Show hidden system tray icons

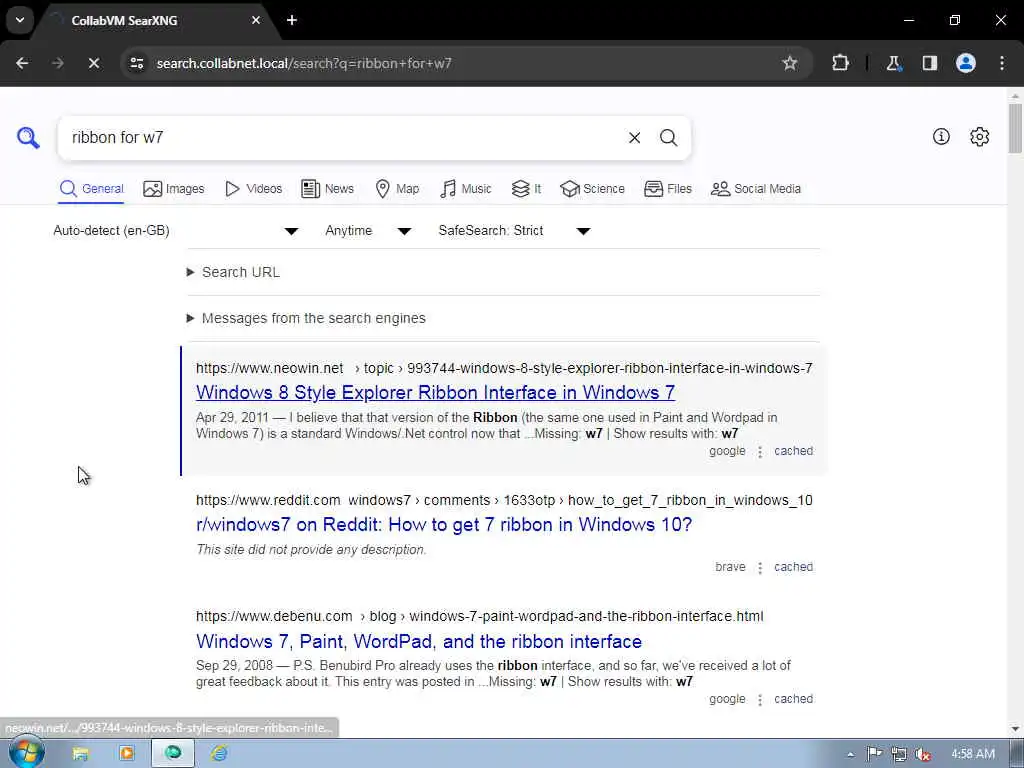850,754
